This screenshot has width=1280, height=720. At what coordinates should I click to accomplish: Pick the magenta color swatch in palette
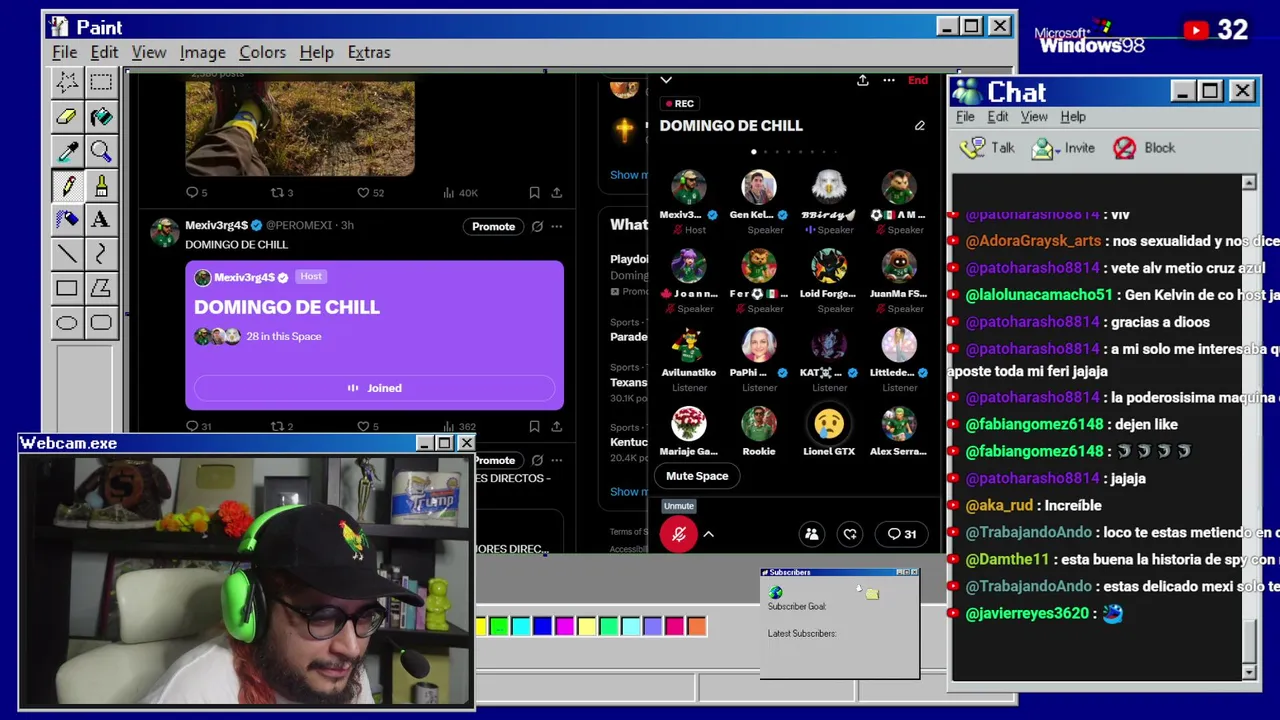[564, 627]
